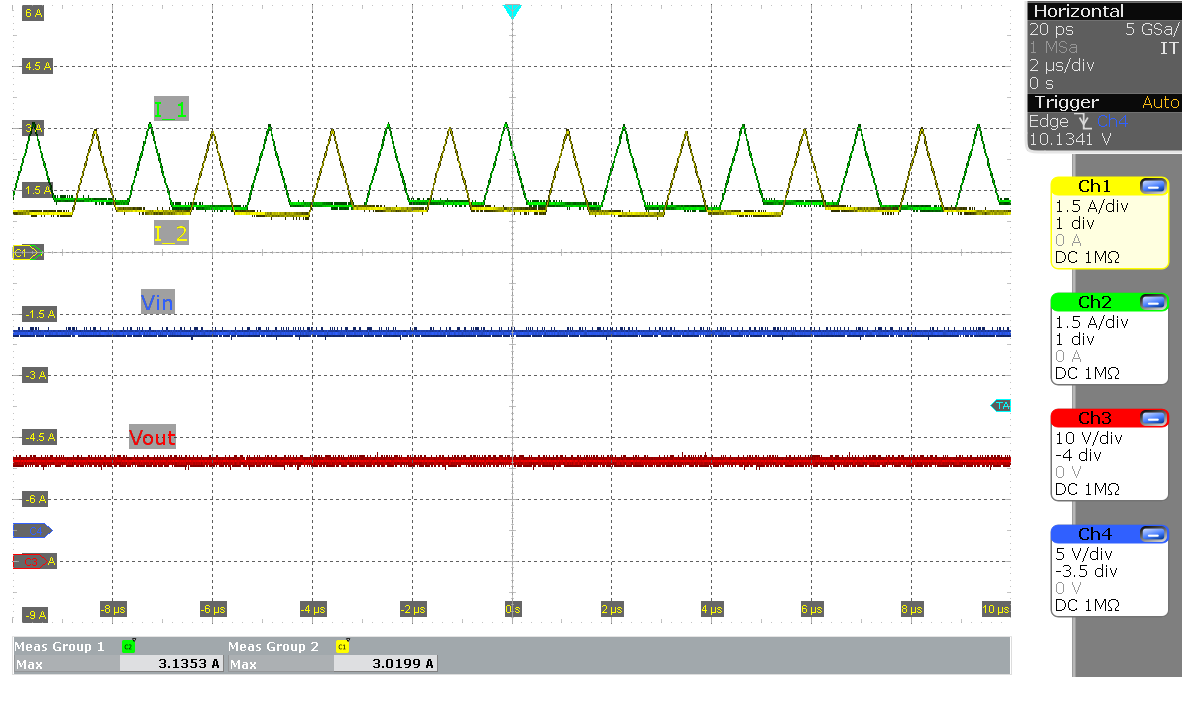The width and height of the screenshot is (1182, 720).
Task: Select the edge trigger slope icon
Action: coord(1083,121)
